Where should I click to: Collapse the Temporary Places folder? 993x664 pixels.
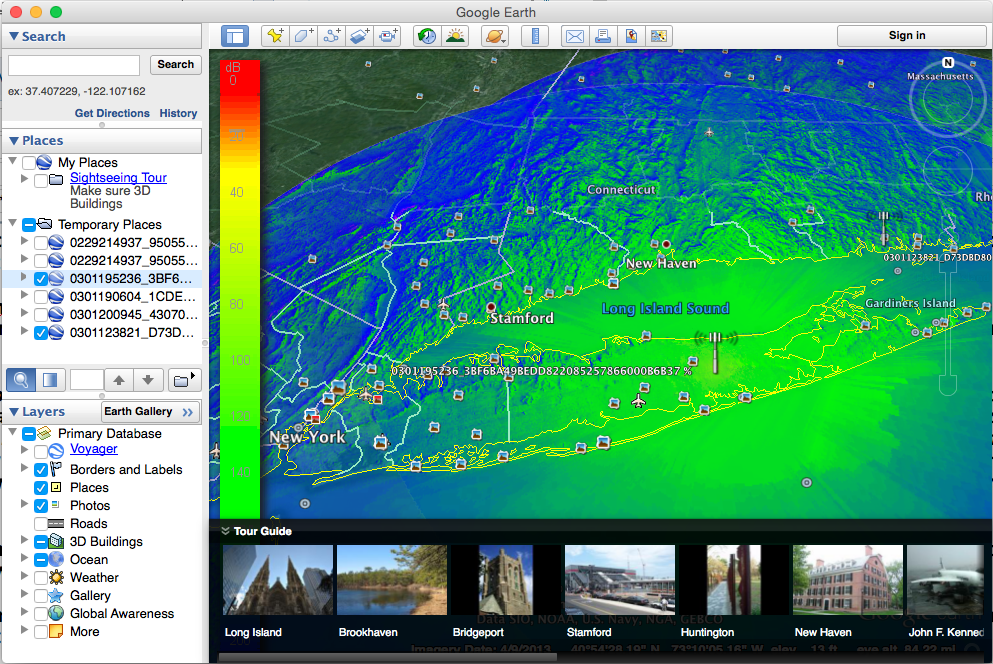pyautogui.click(x=10, y=224)
